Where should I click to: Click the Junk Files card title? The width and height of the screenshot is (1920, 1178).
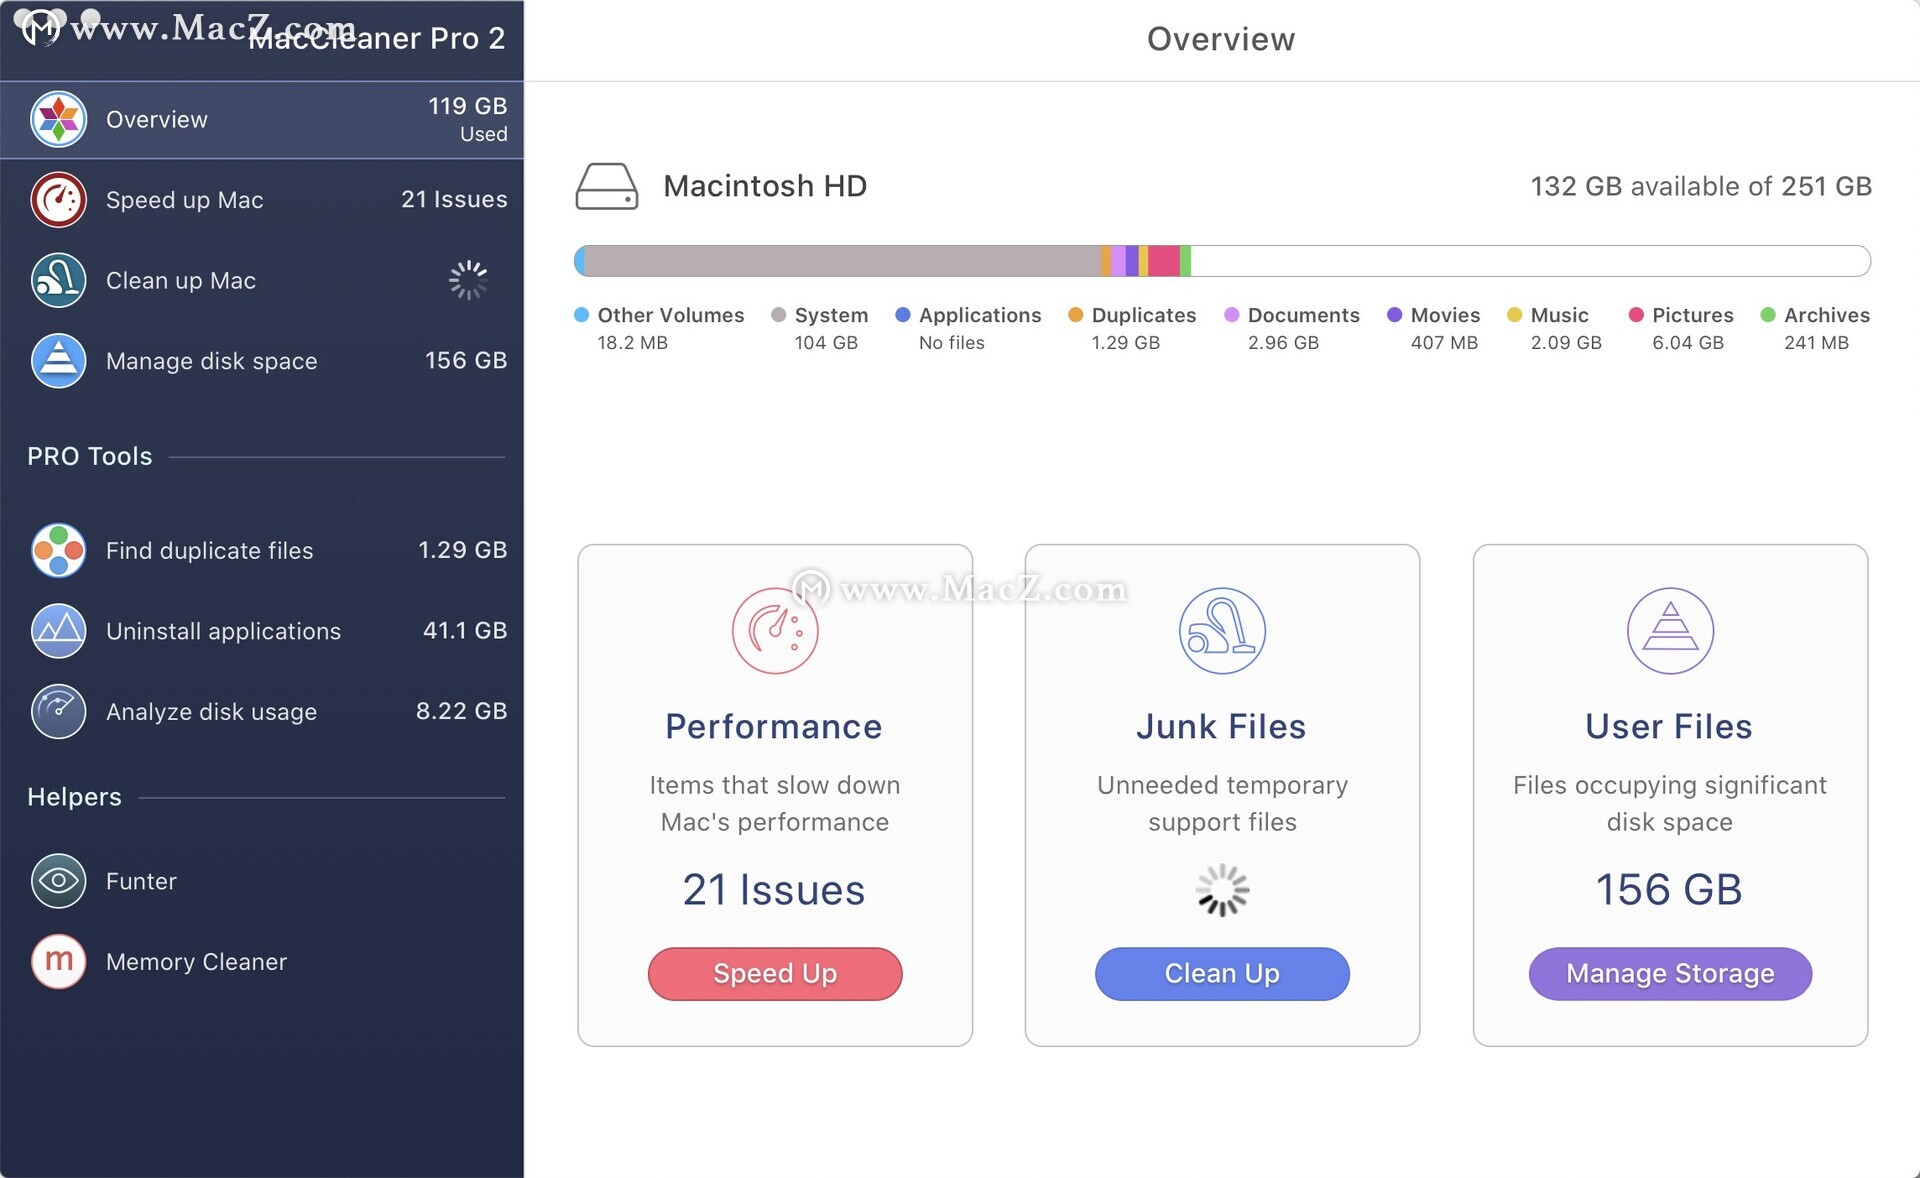tap(1221, 726)
